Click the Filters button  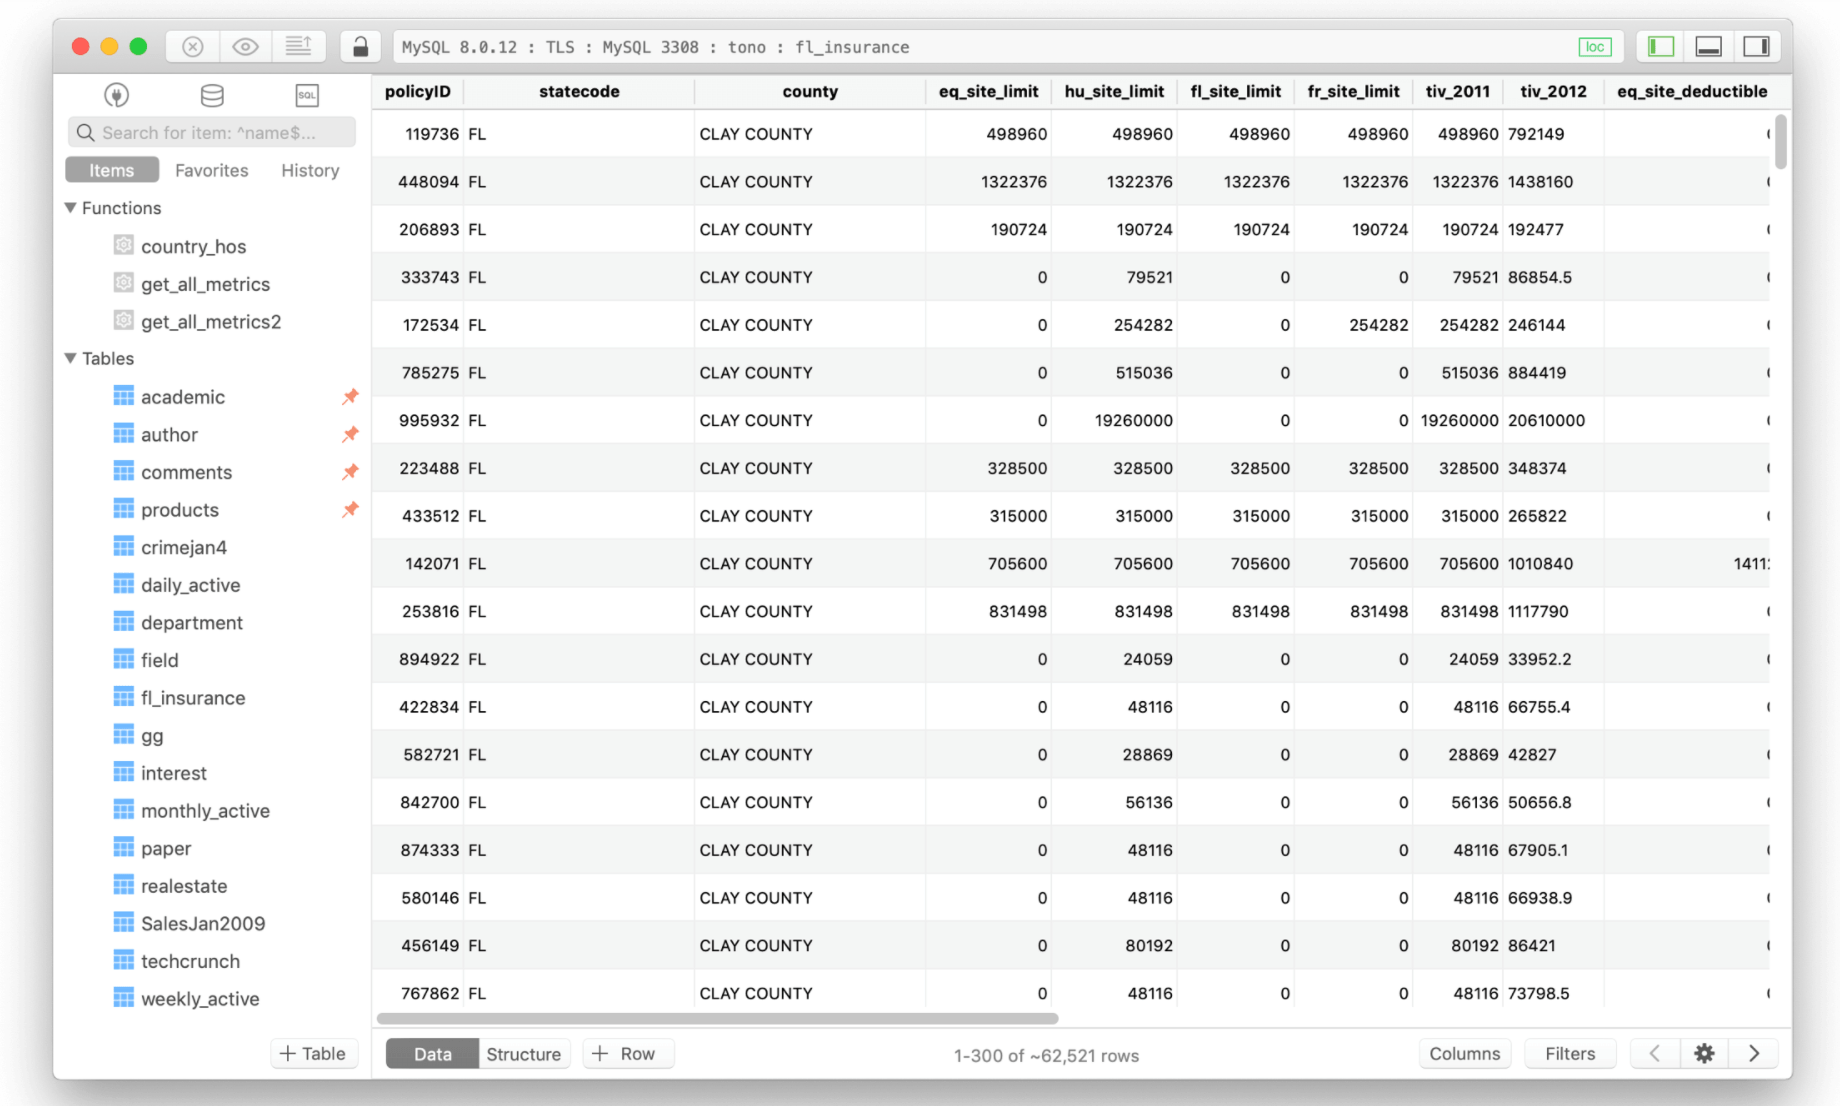(1569, 1053)
